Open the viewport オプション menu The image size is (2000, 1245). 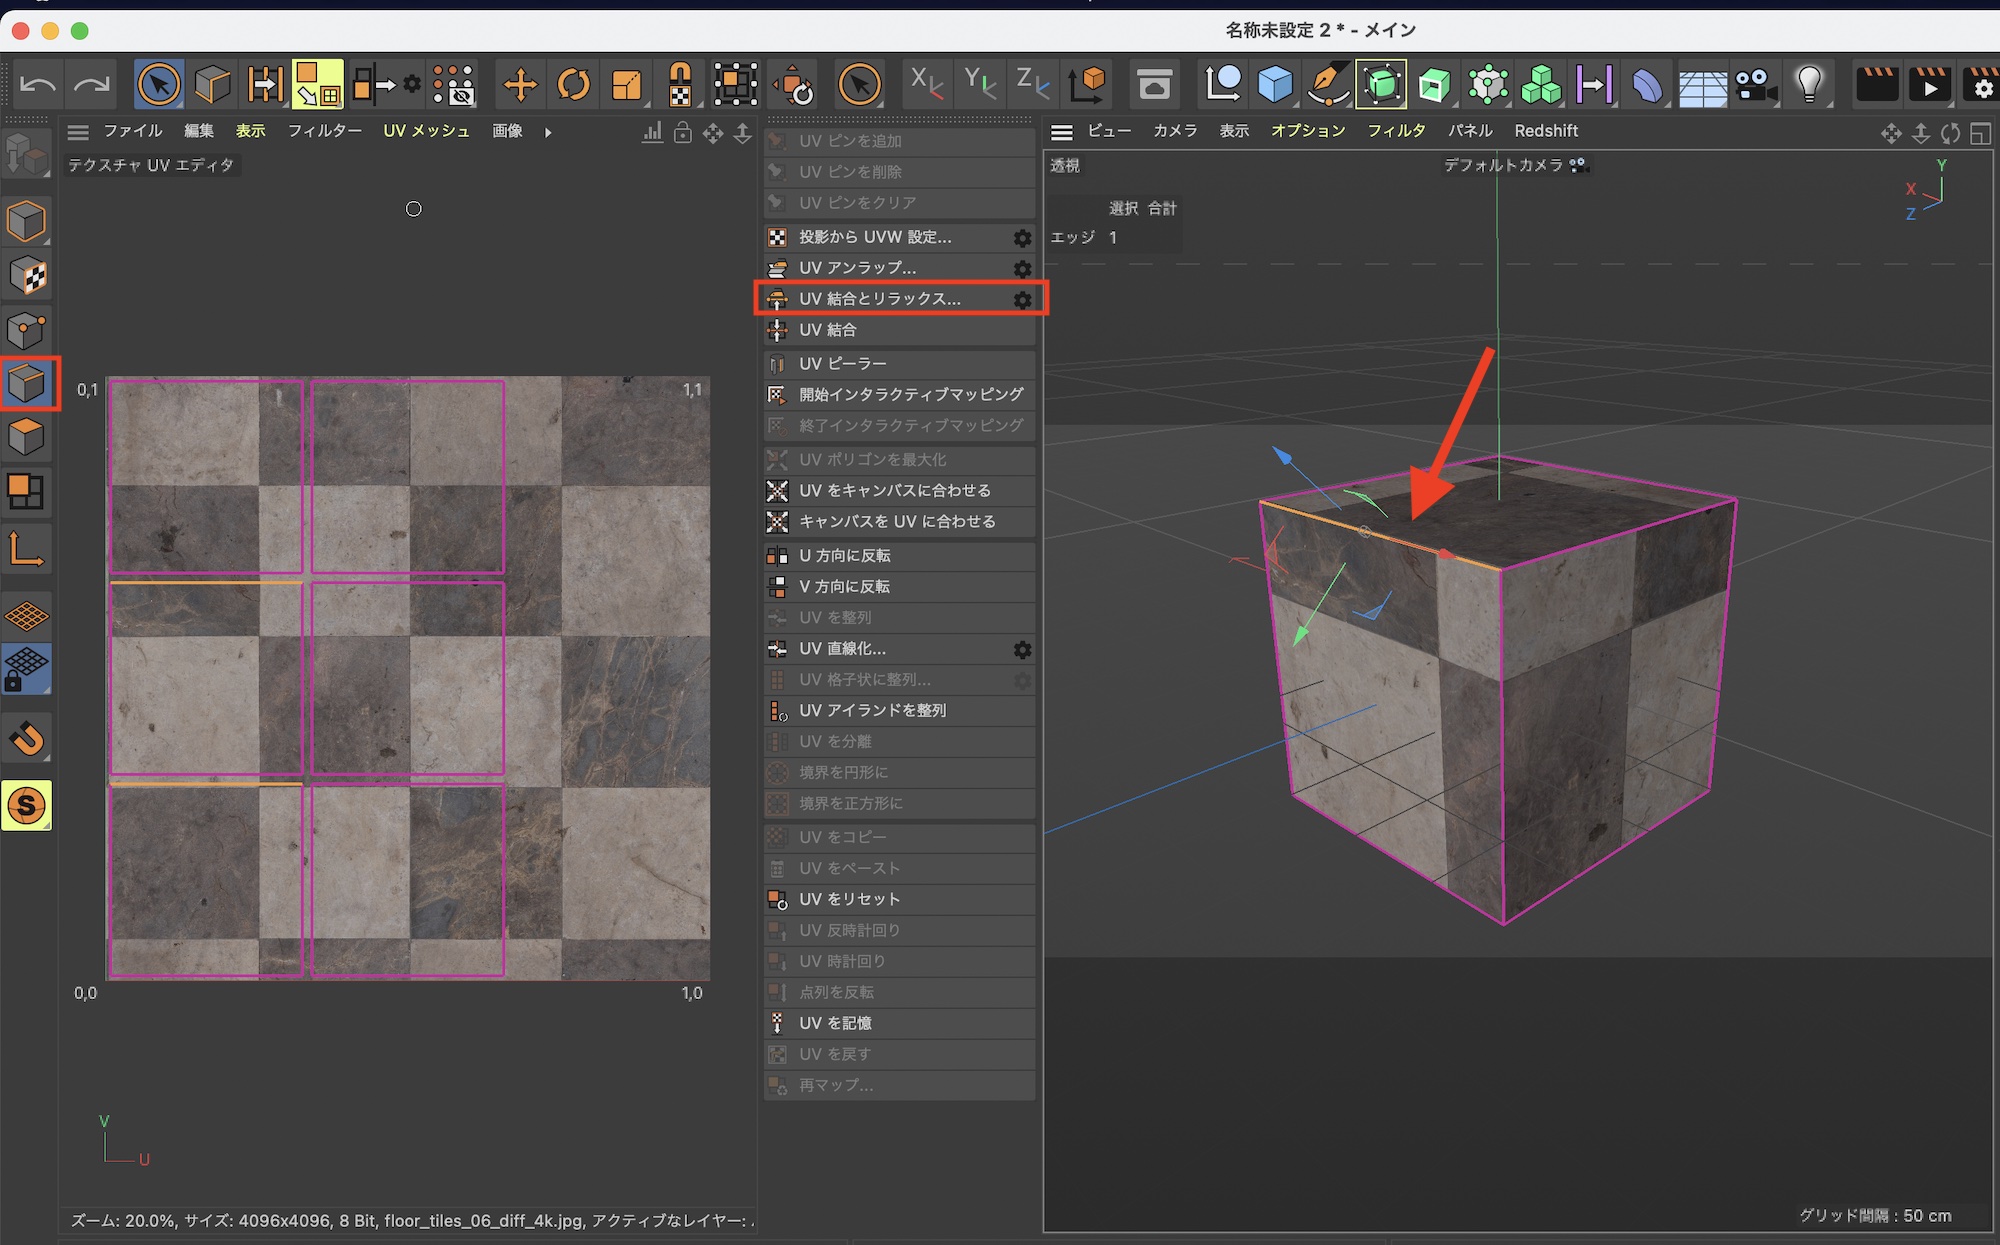point(1307,131)
